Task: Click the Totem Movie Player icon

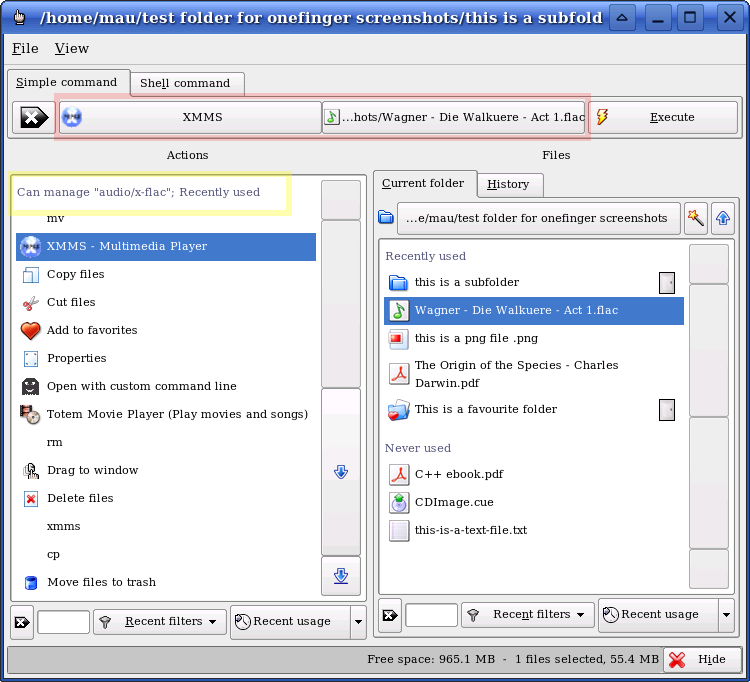Action: 30,415
